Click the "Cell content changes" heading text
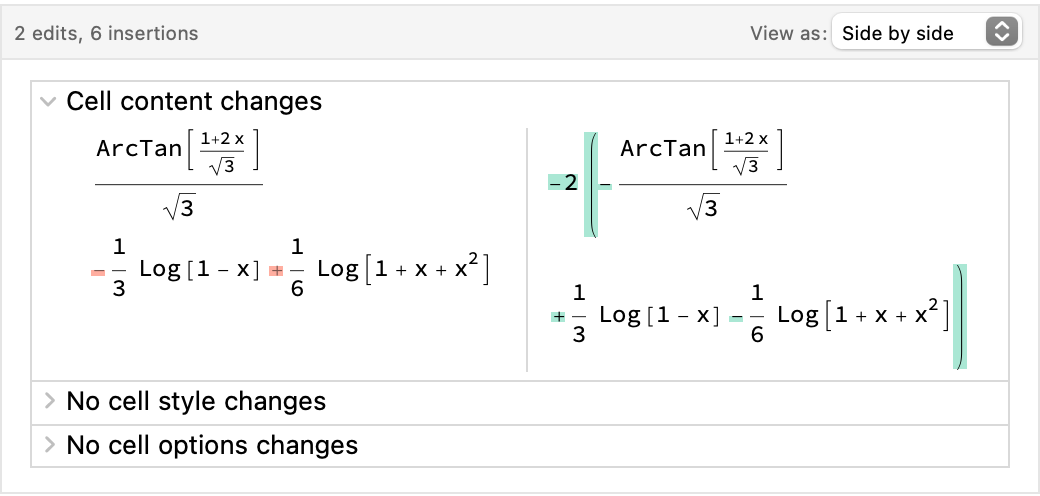 pyautogui.click(x=194, y=101)
